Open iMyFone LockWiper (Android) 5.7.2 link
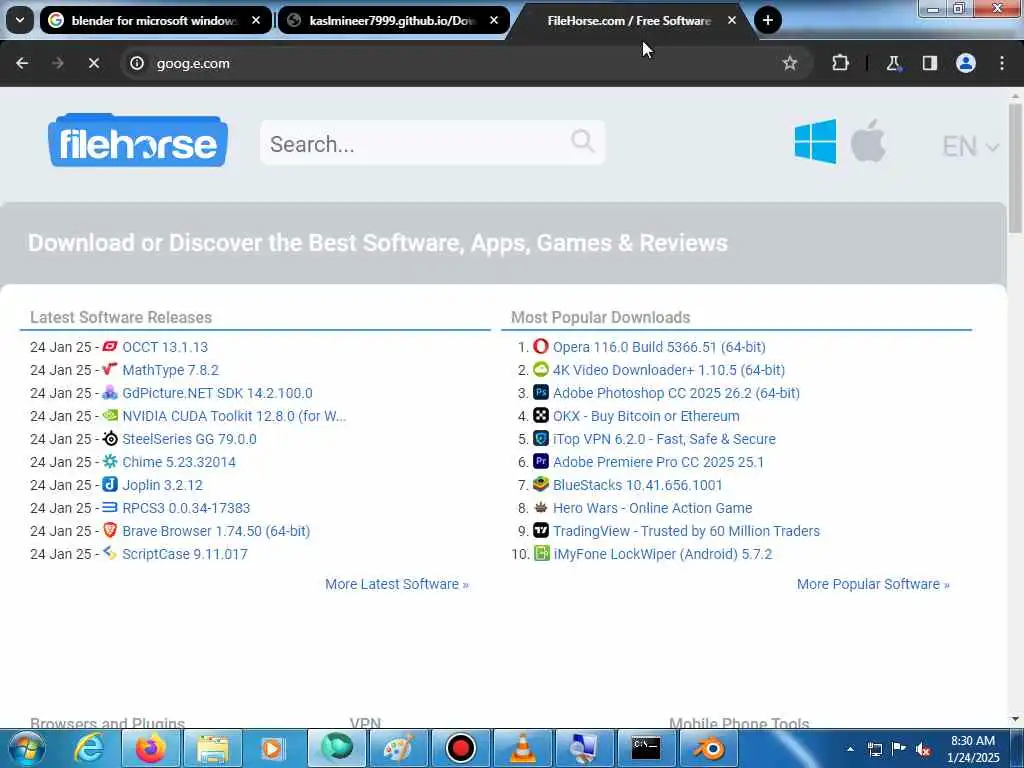Screen dimensions: 1024x768 663,554
